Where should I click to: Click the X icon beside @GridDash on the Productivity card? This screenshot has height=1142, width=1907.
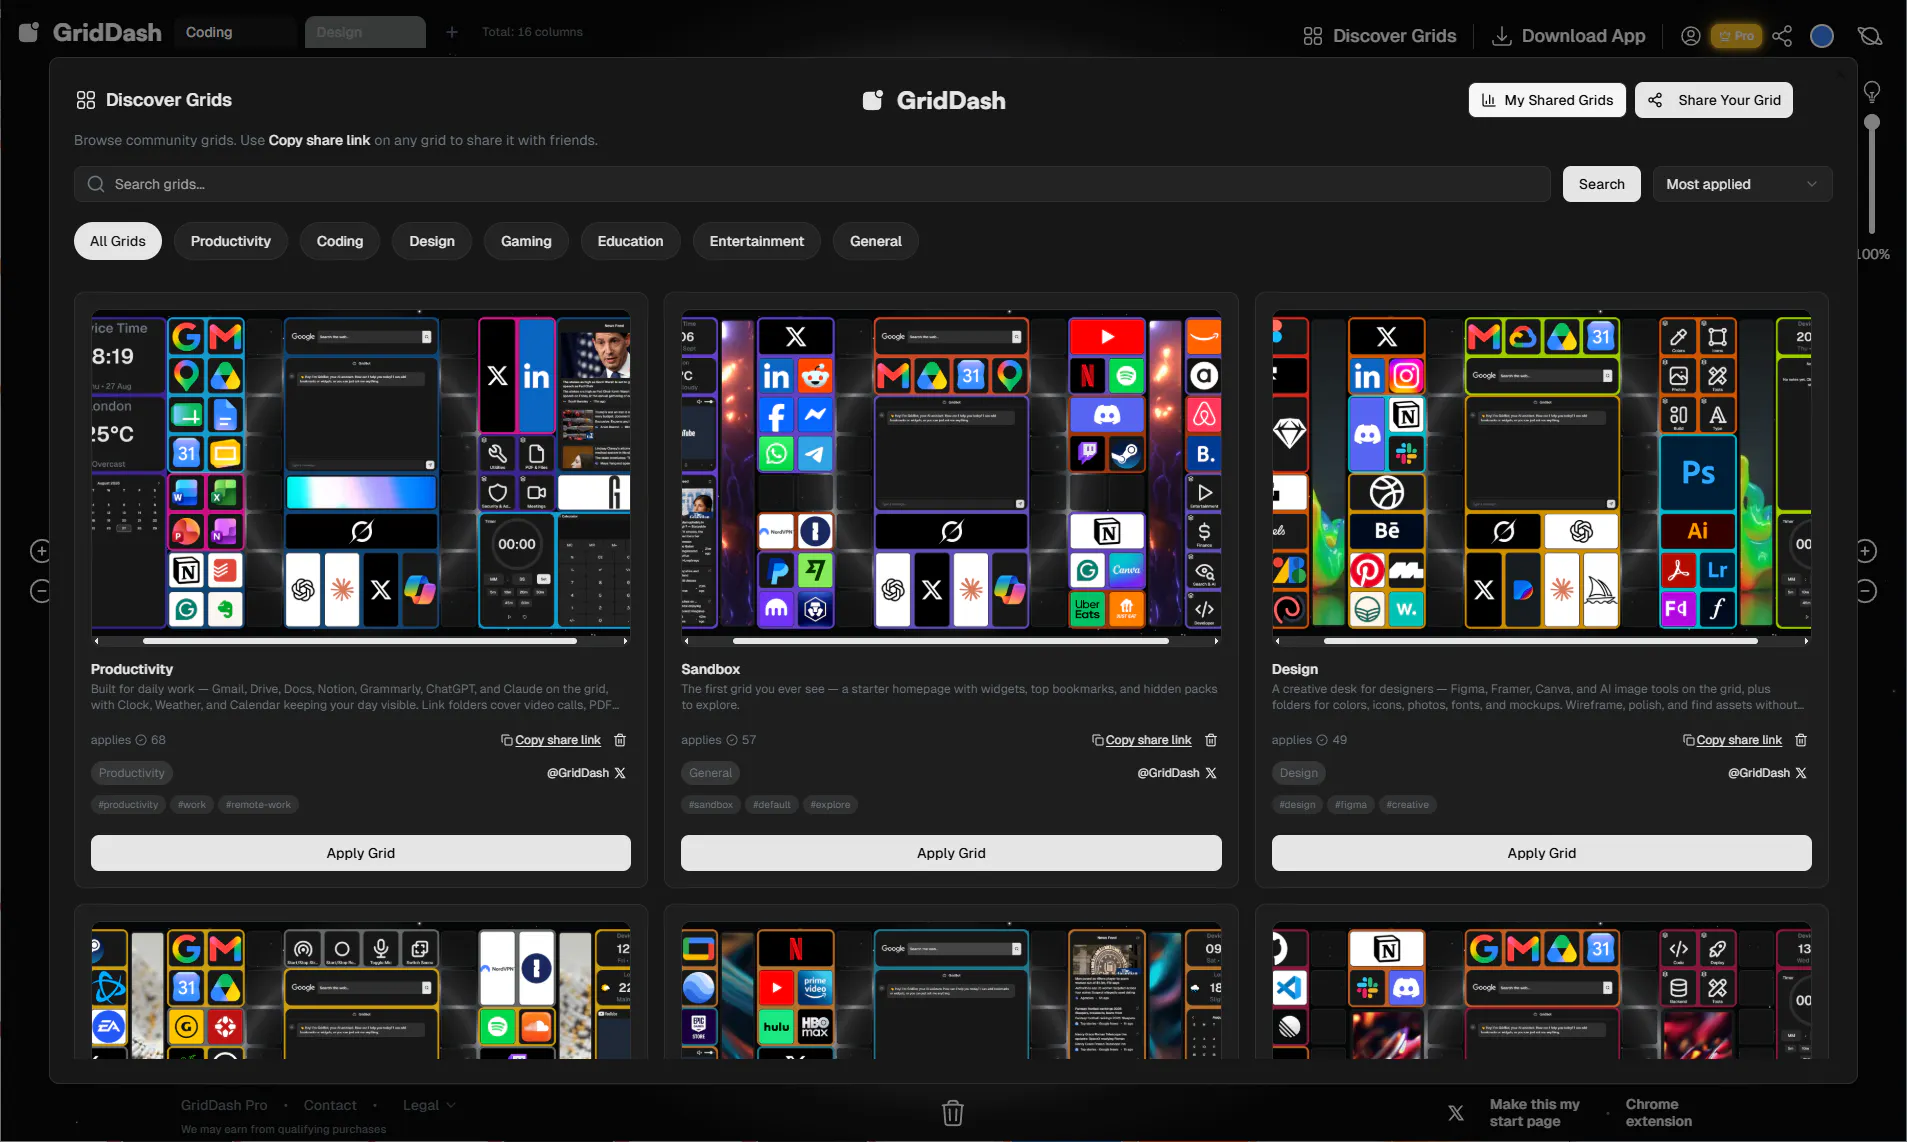(x=620, y=773)
